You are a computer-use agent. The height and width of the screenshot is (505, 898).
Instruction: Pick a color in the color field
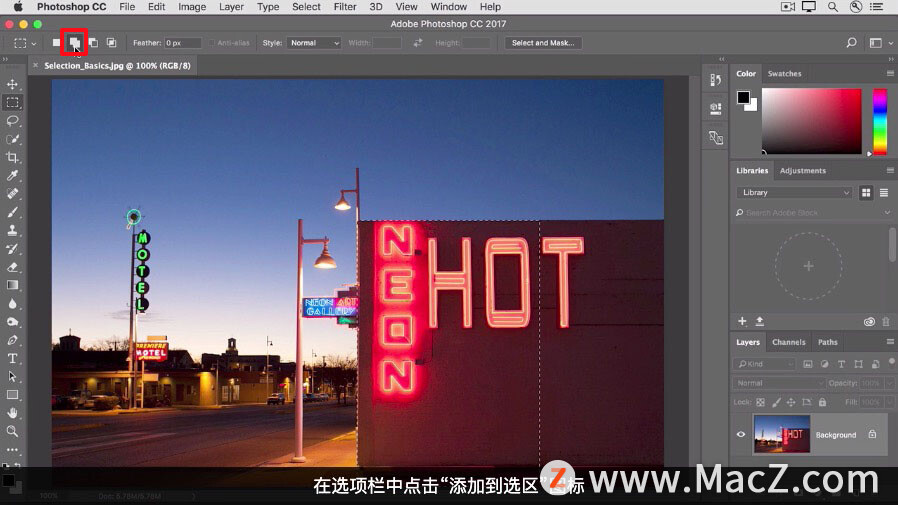click(812, 121)
